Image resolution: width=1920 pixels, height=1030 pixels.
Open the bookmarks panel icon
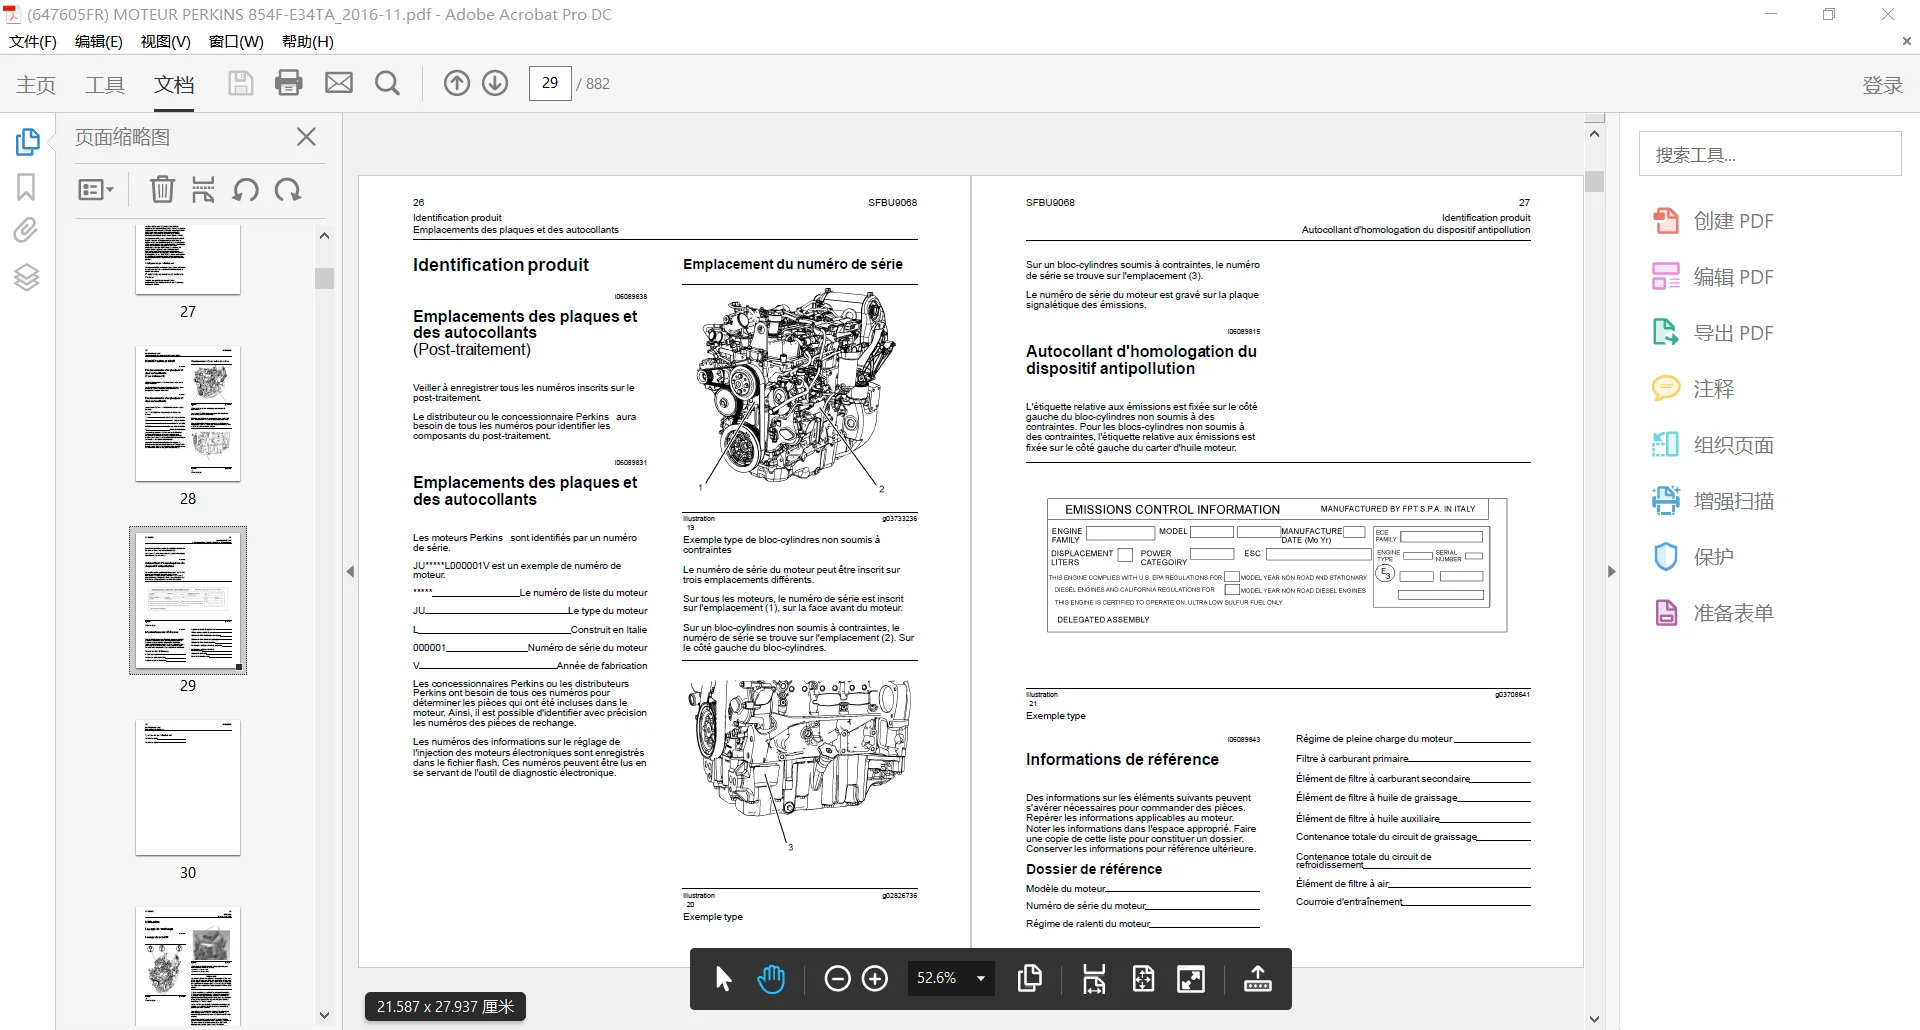[26, 187]
